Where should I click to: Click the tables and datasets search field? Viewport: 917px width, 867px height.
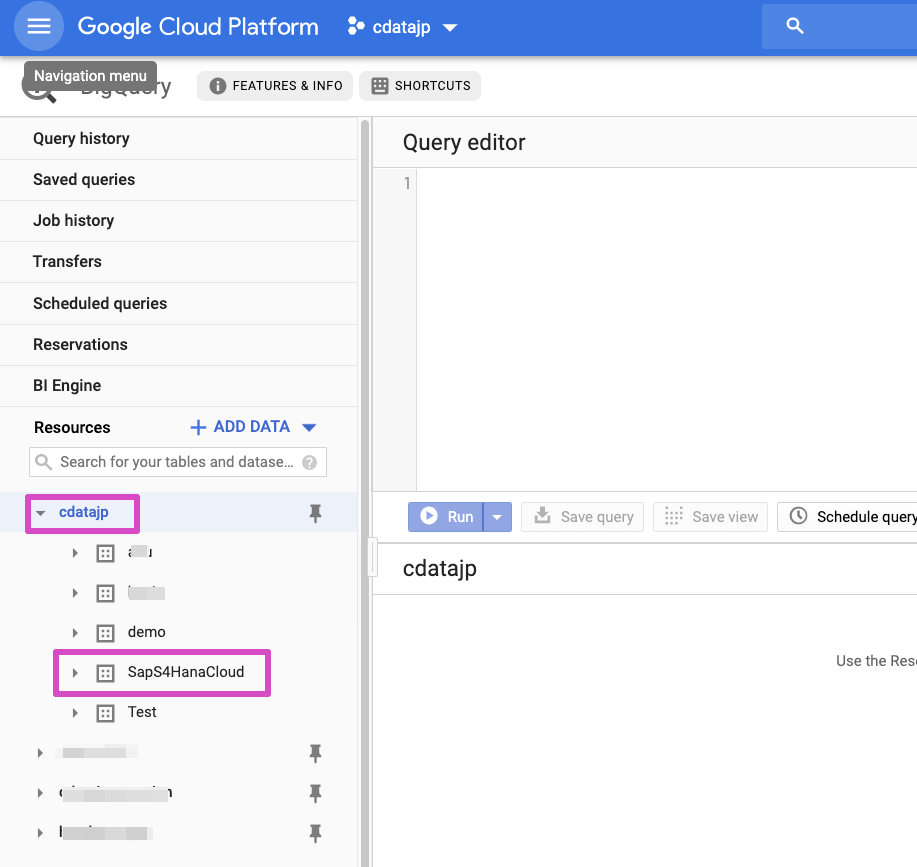tap(176, 462)
